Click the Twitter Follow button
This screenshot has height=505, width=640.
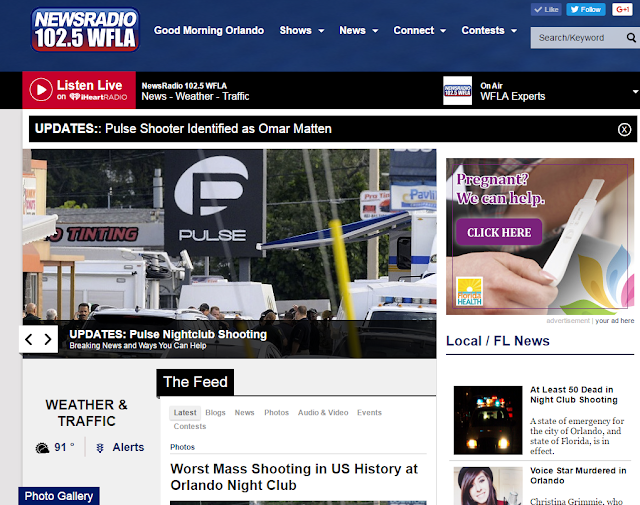click(x=586, y=9)
